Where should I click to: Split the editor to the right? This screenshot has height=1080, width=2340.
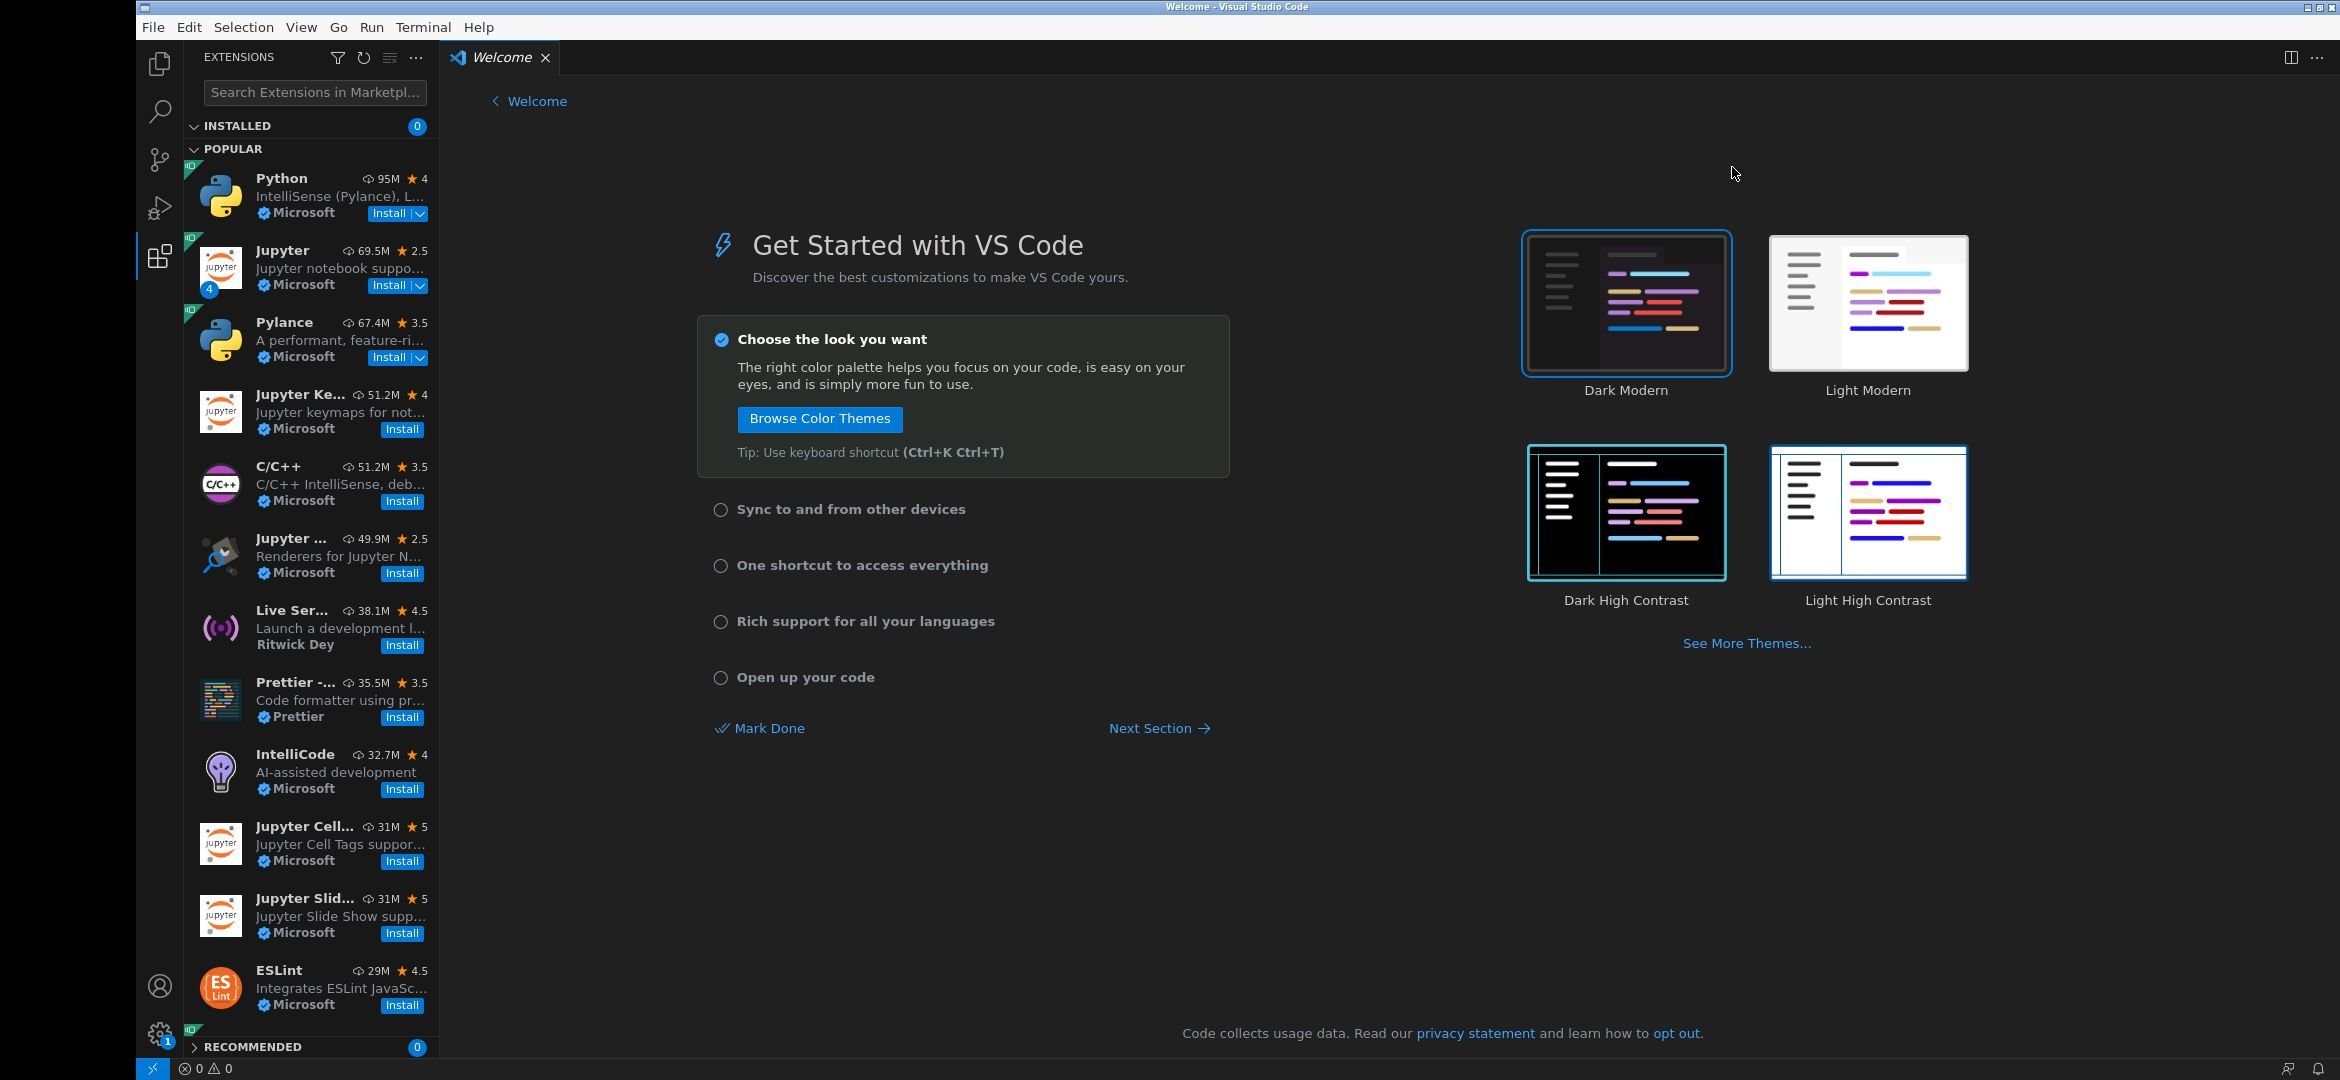(x=2291, y=58)
